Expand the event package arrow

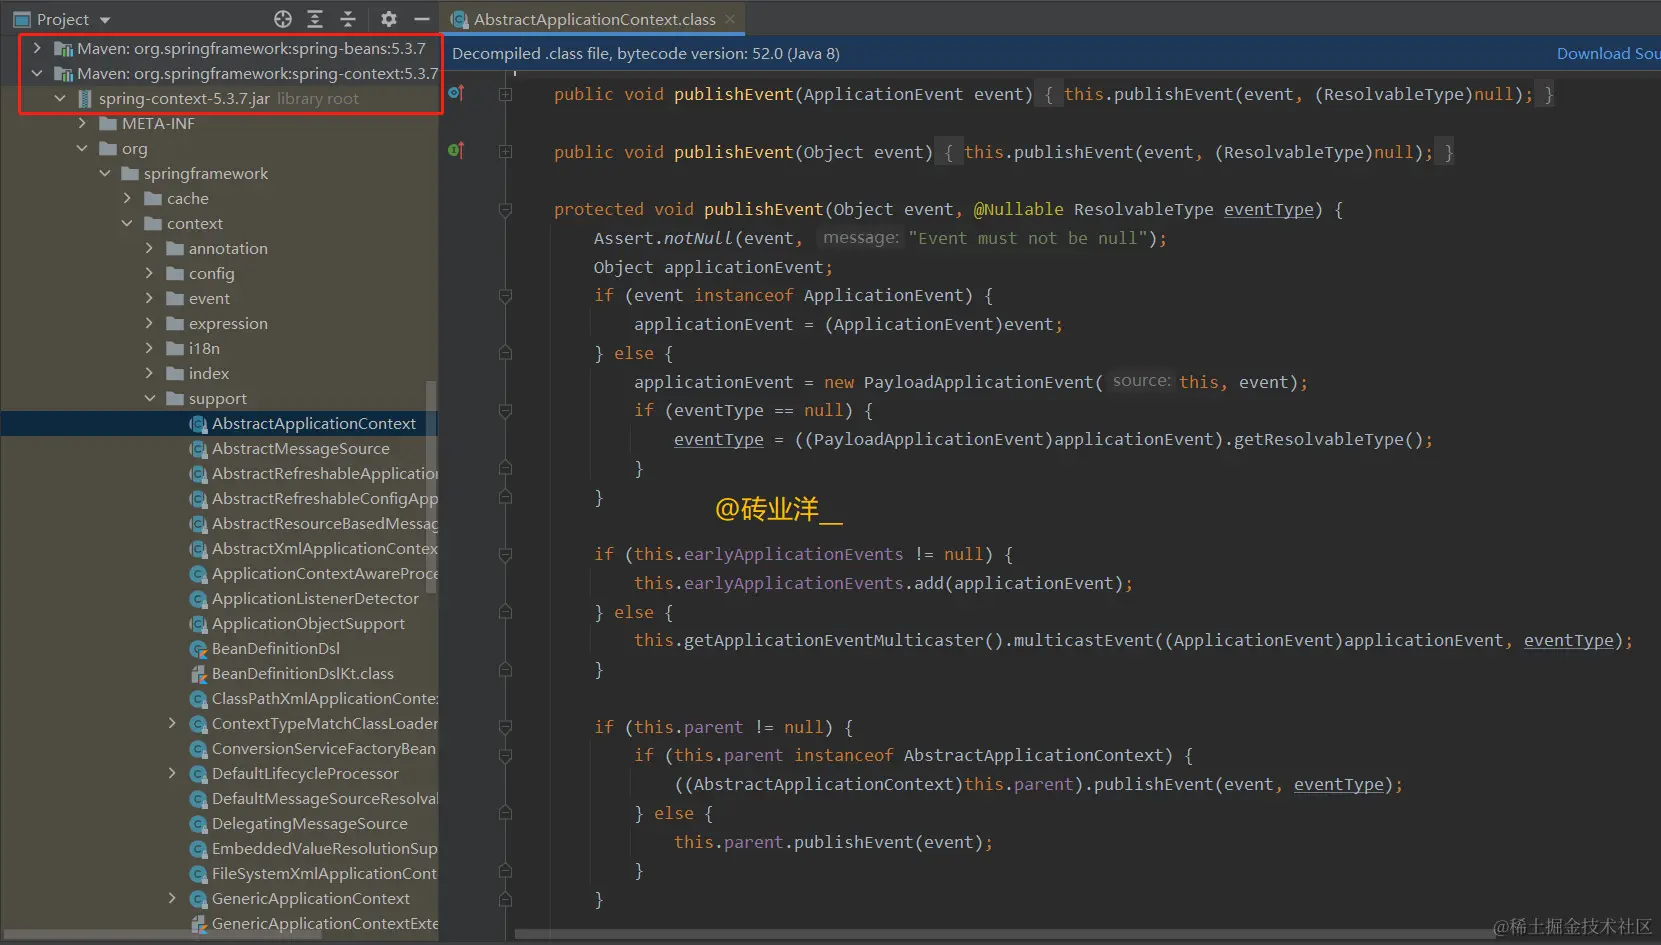149,298
